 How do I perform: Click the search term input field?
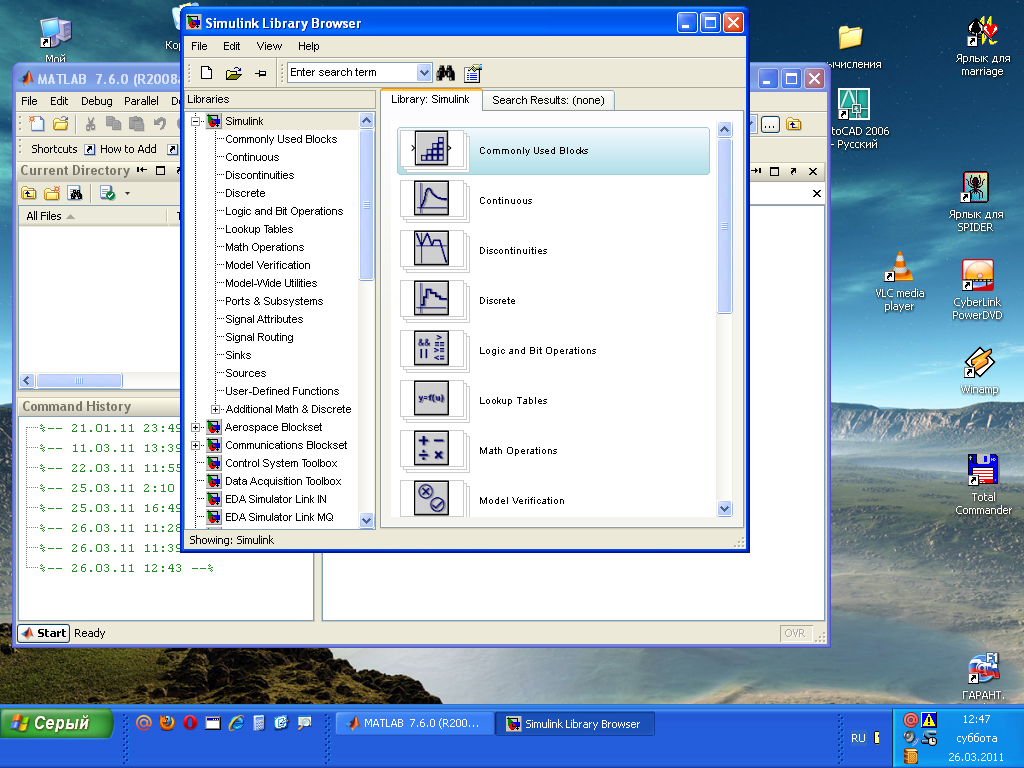(353, 72)
